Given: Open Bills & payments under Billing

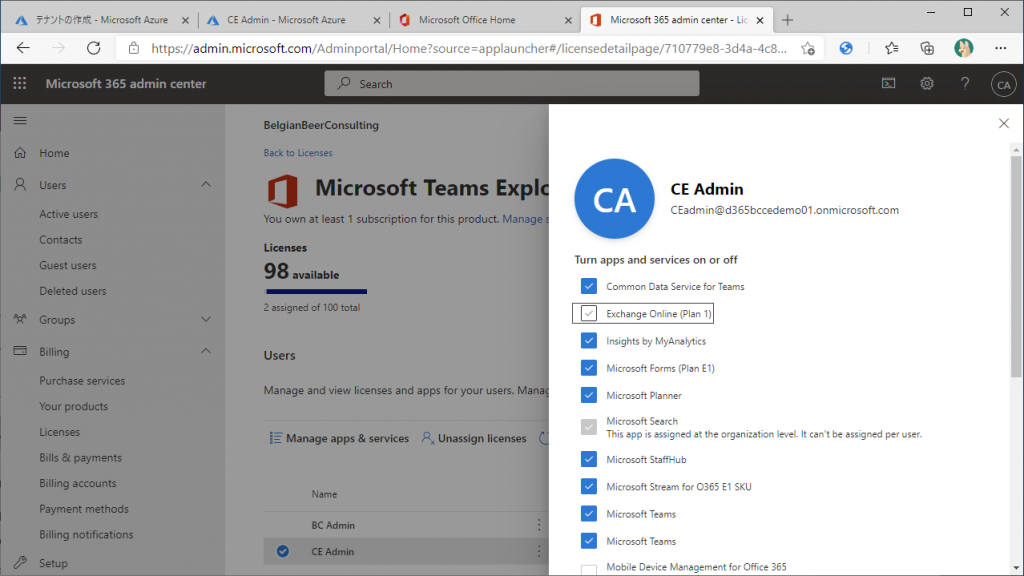Looking at the screenshot, I should point(80,458).
